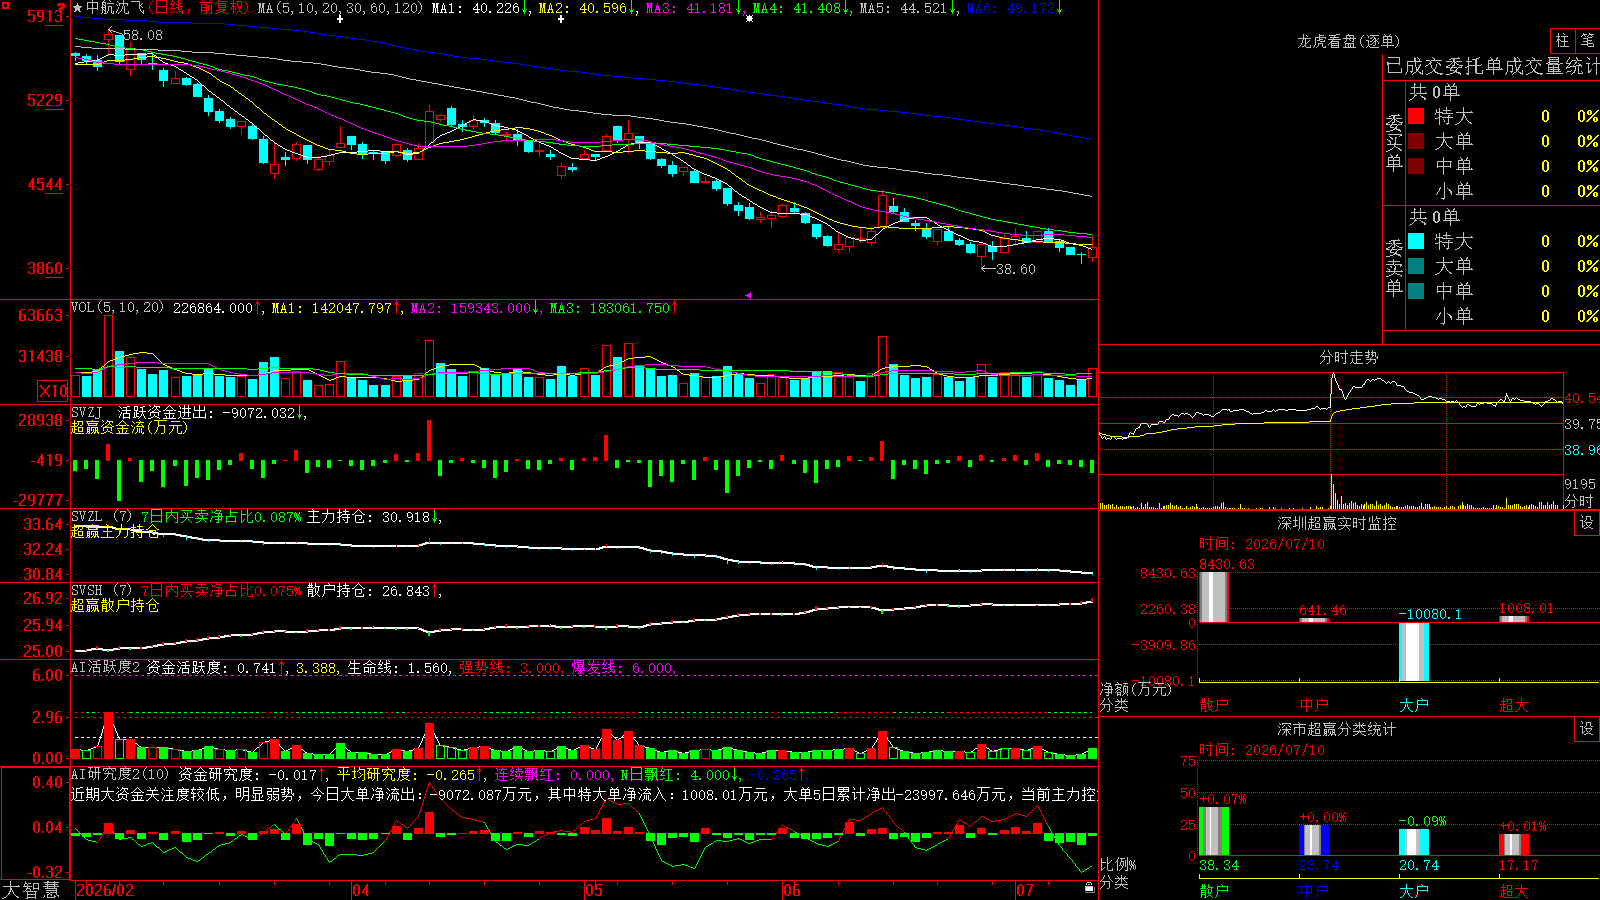Image resolution: width=1600 pixels, height=900 pixels.
Task: Open 设 settings for 深圳超赢实时监控
Action: pos(1587,523)
